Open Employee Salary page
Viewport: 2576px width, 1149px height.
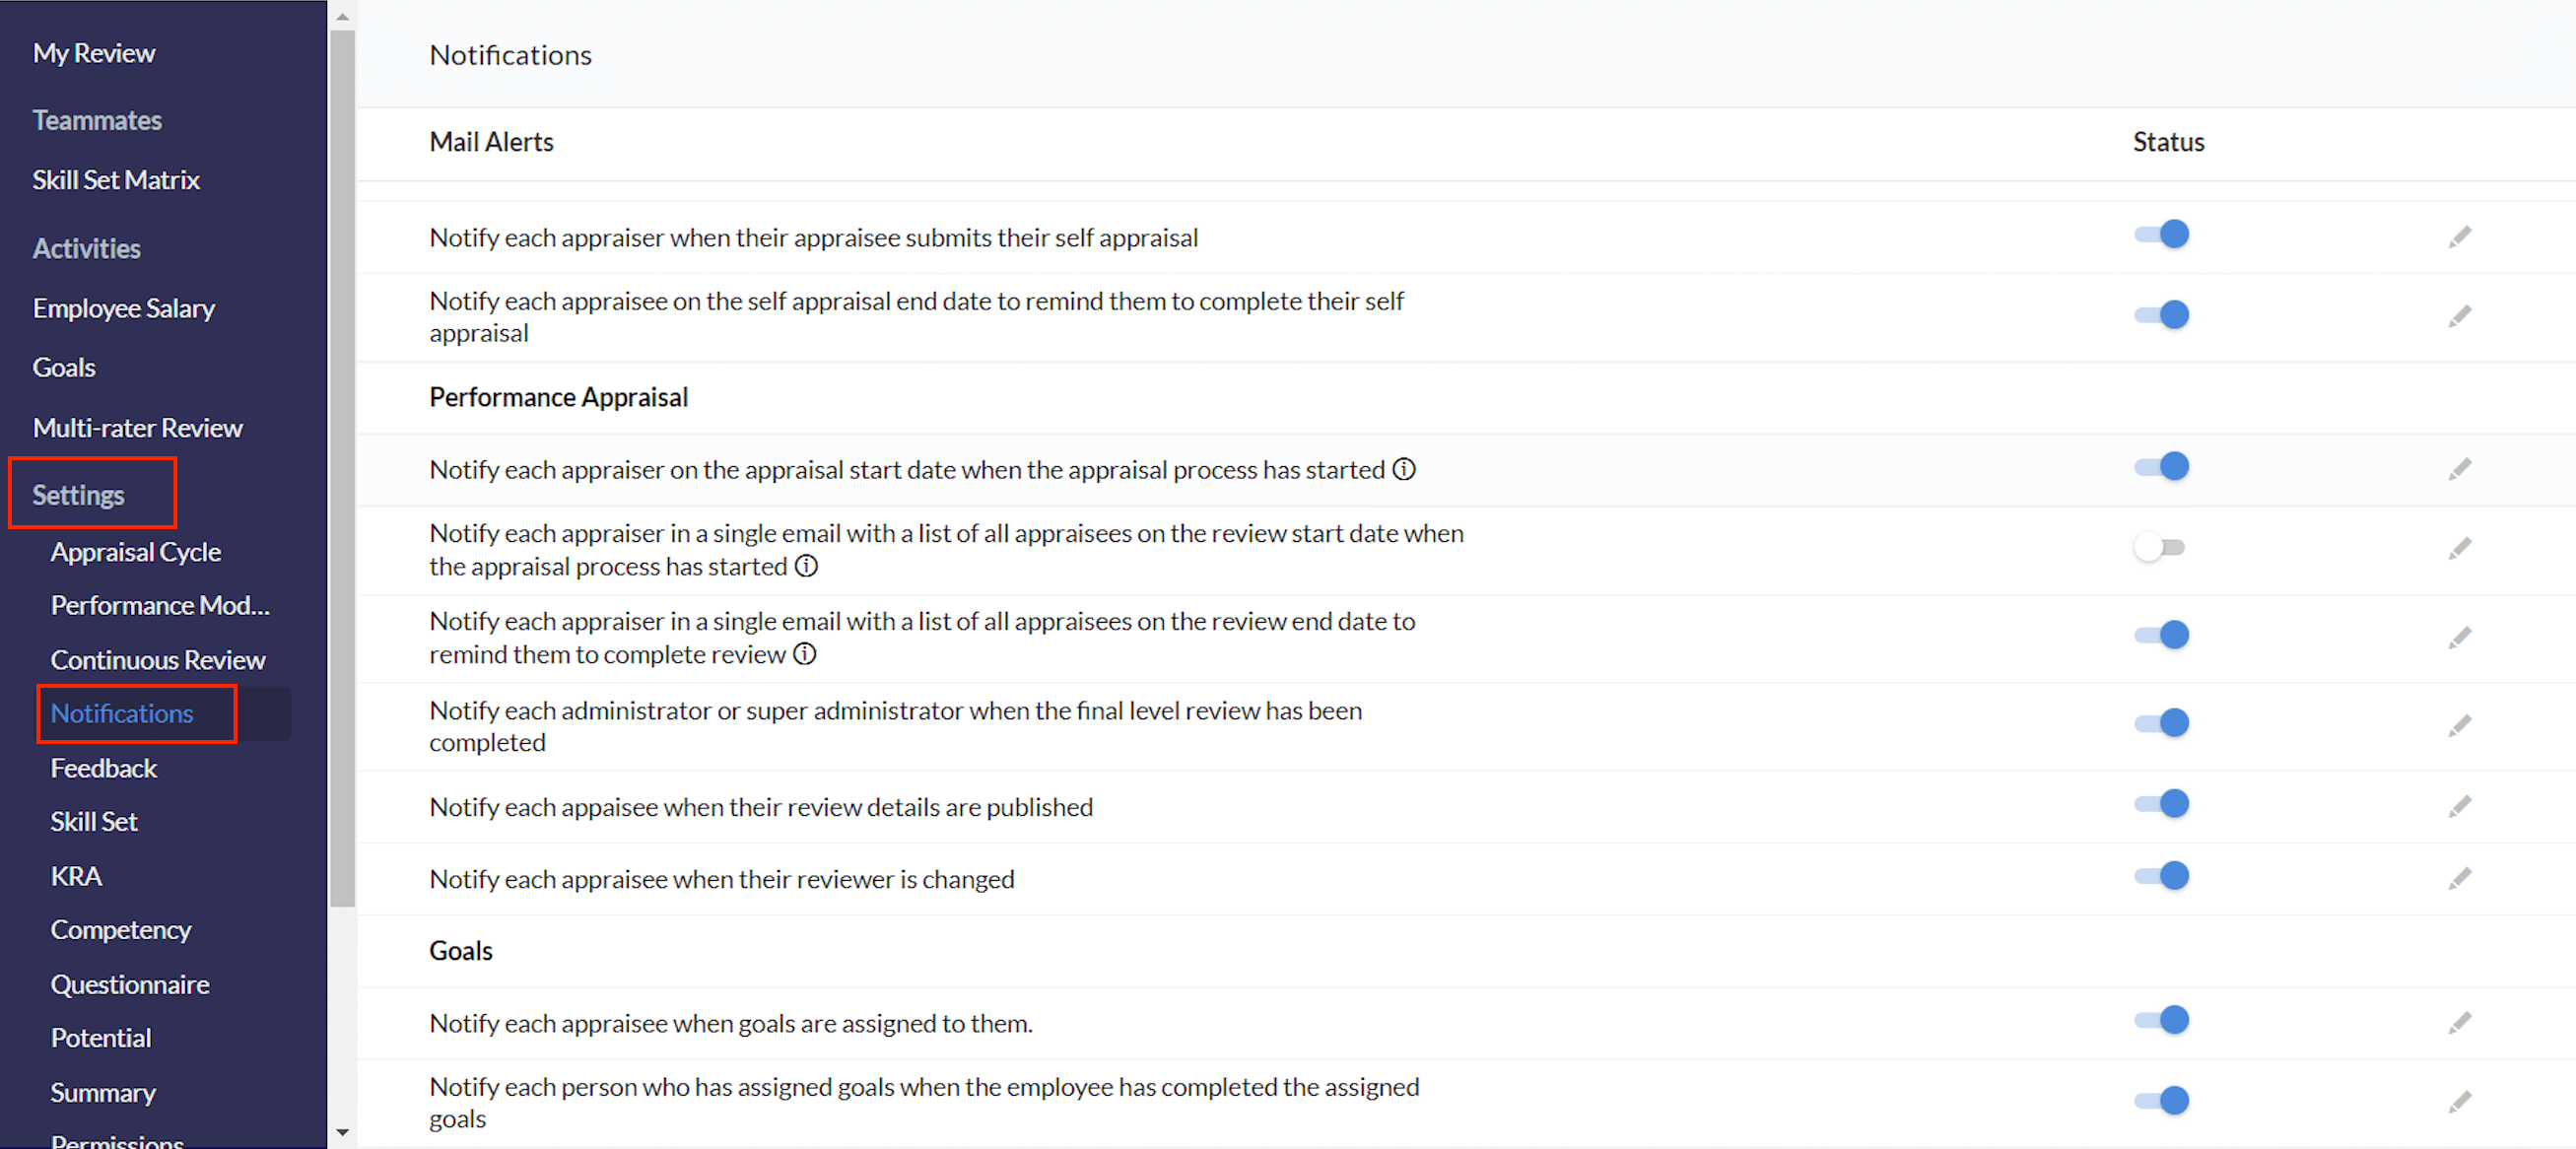click(124, 308)
